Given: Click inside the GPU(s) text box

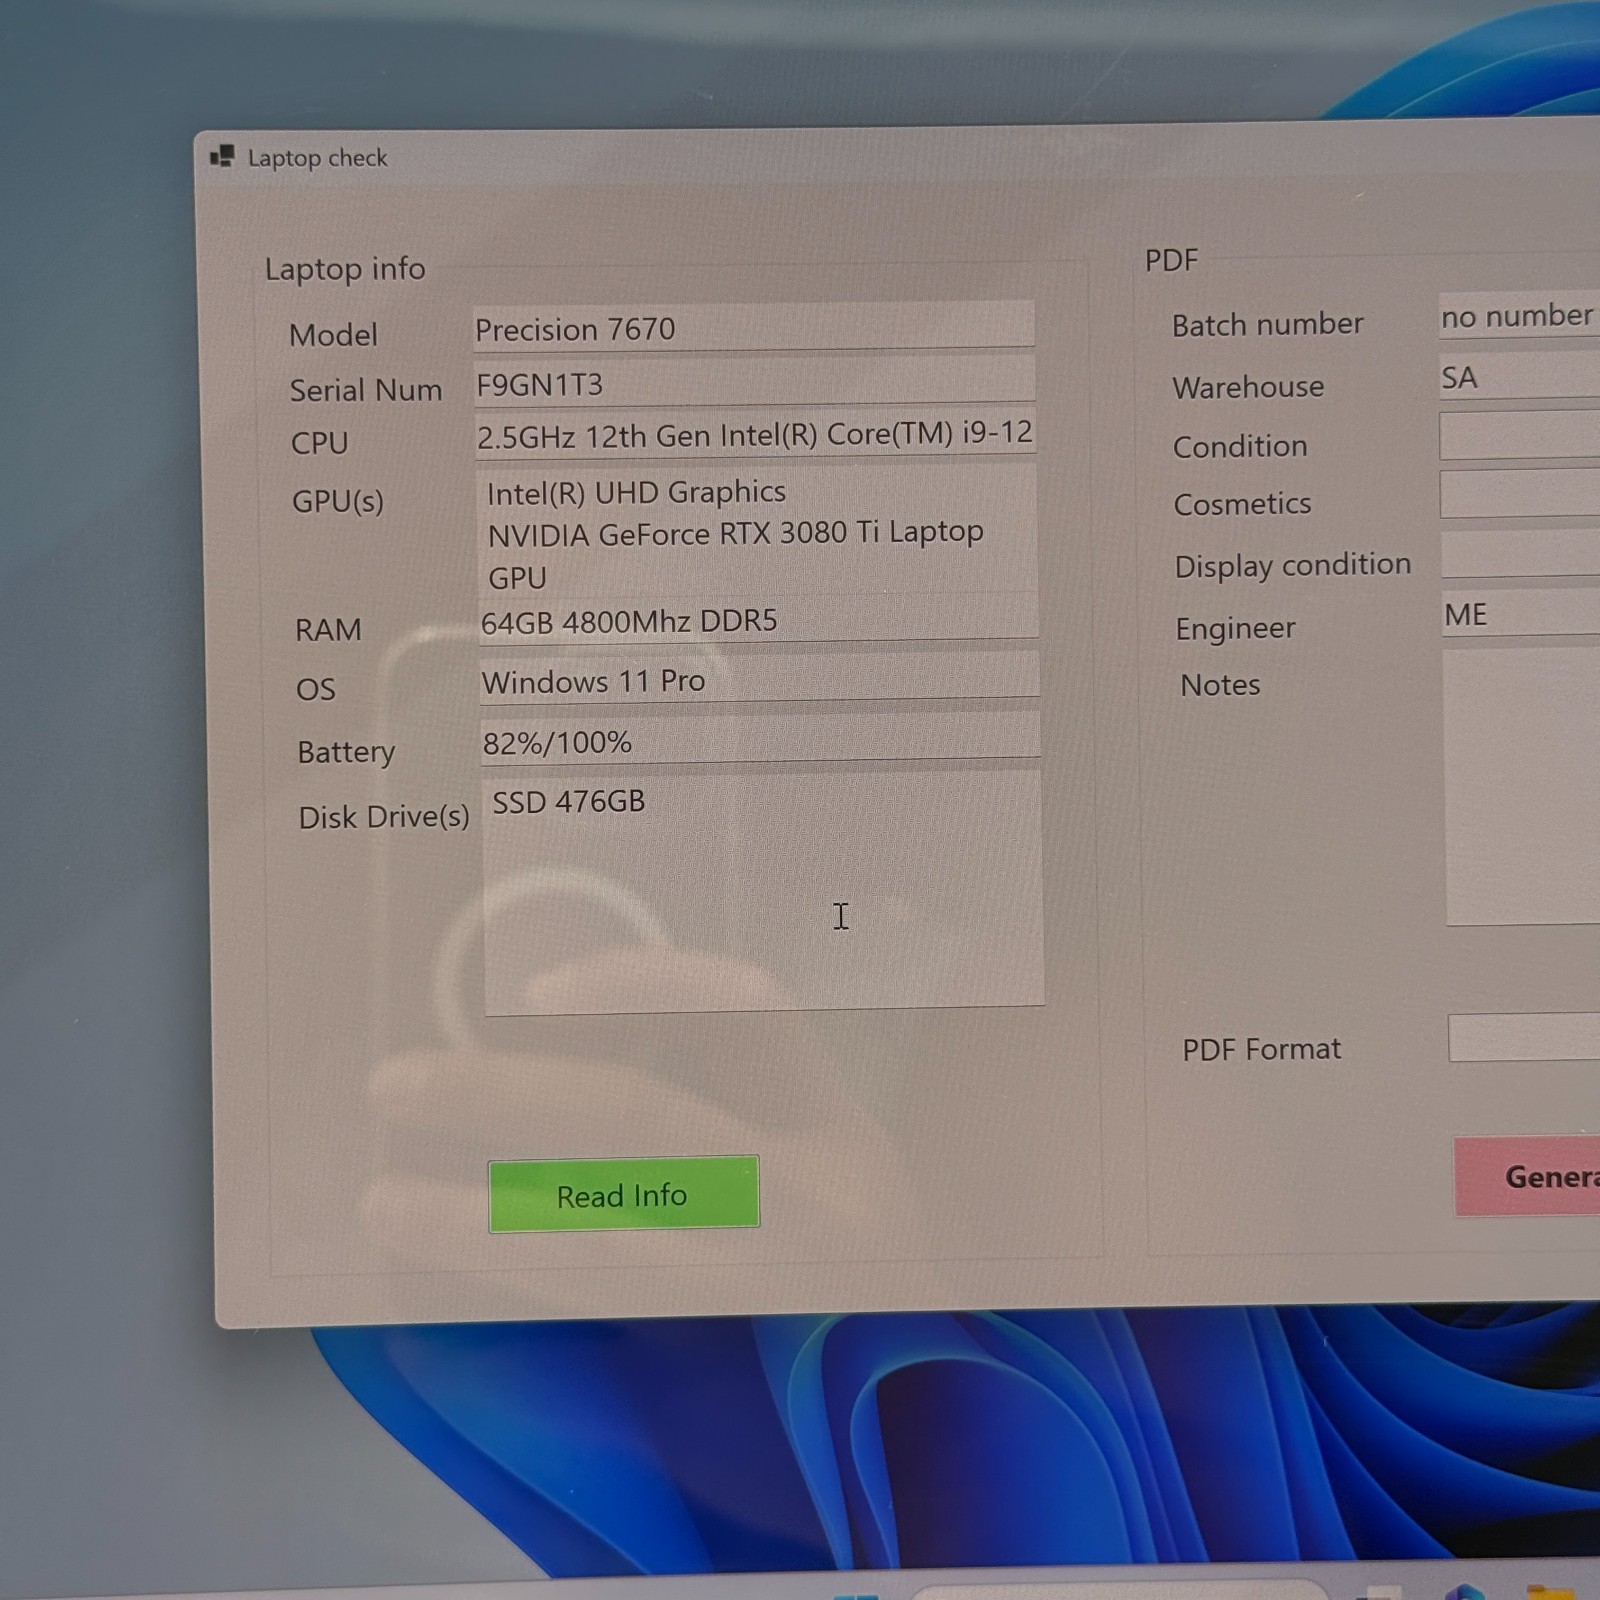Looking at the screenshot, I should pos(757,531).
